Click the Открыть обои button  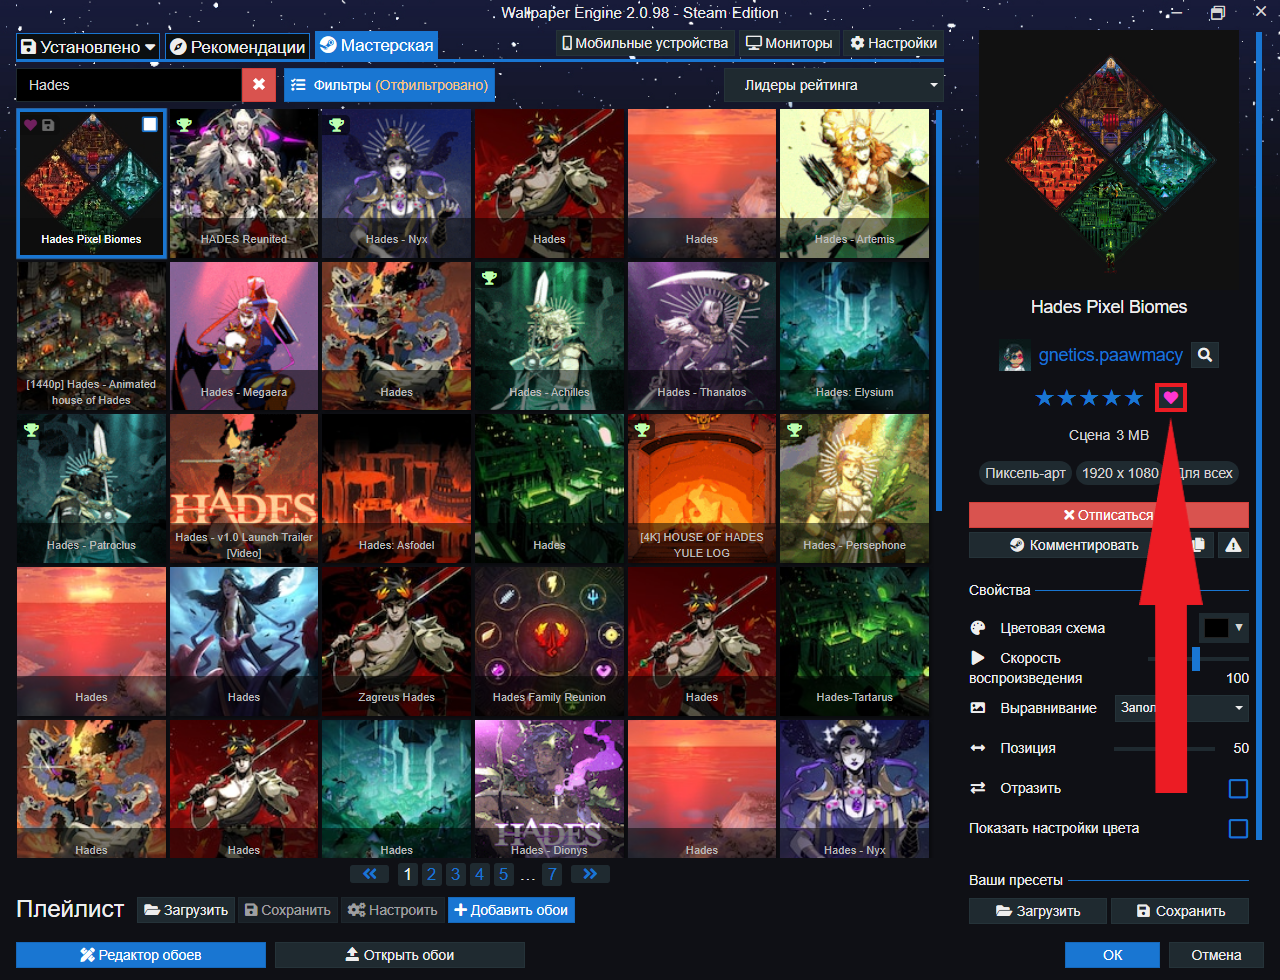400,955
